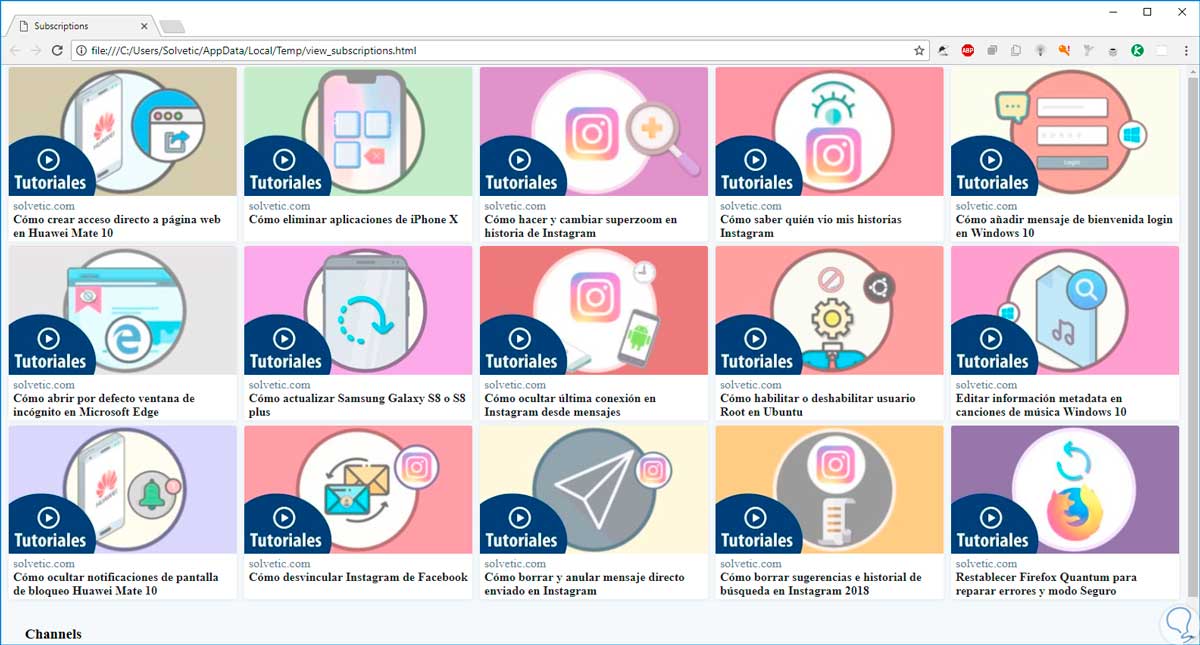Click the lightbulb extension icon

pyautogui.click(x=1040, y=50)
